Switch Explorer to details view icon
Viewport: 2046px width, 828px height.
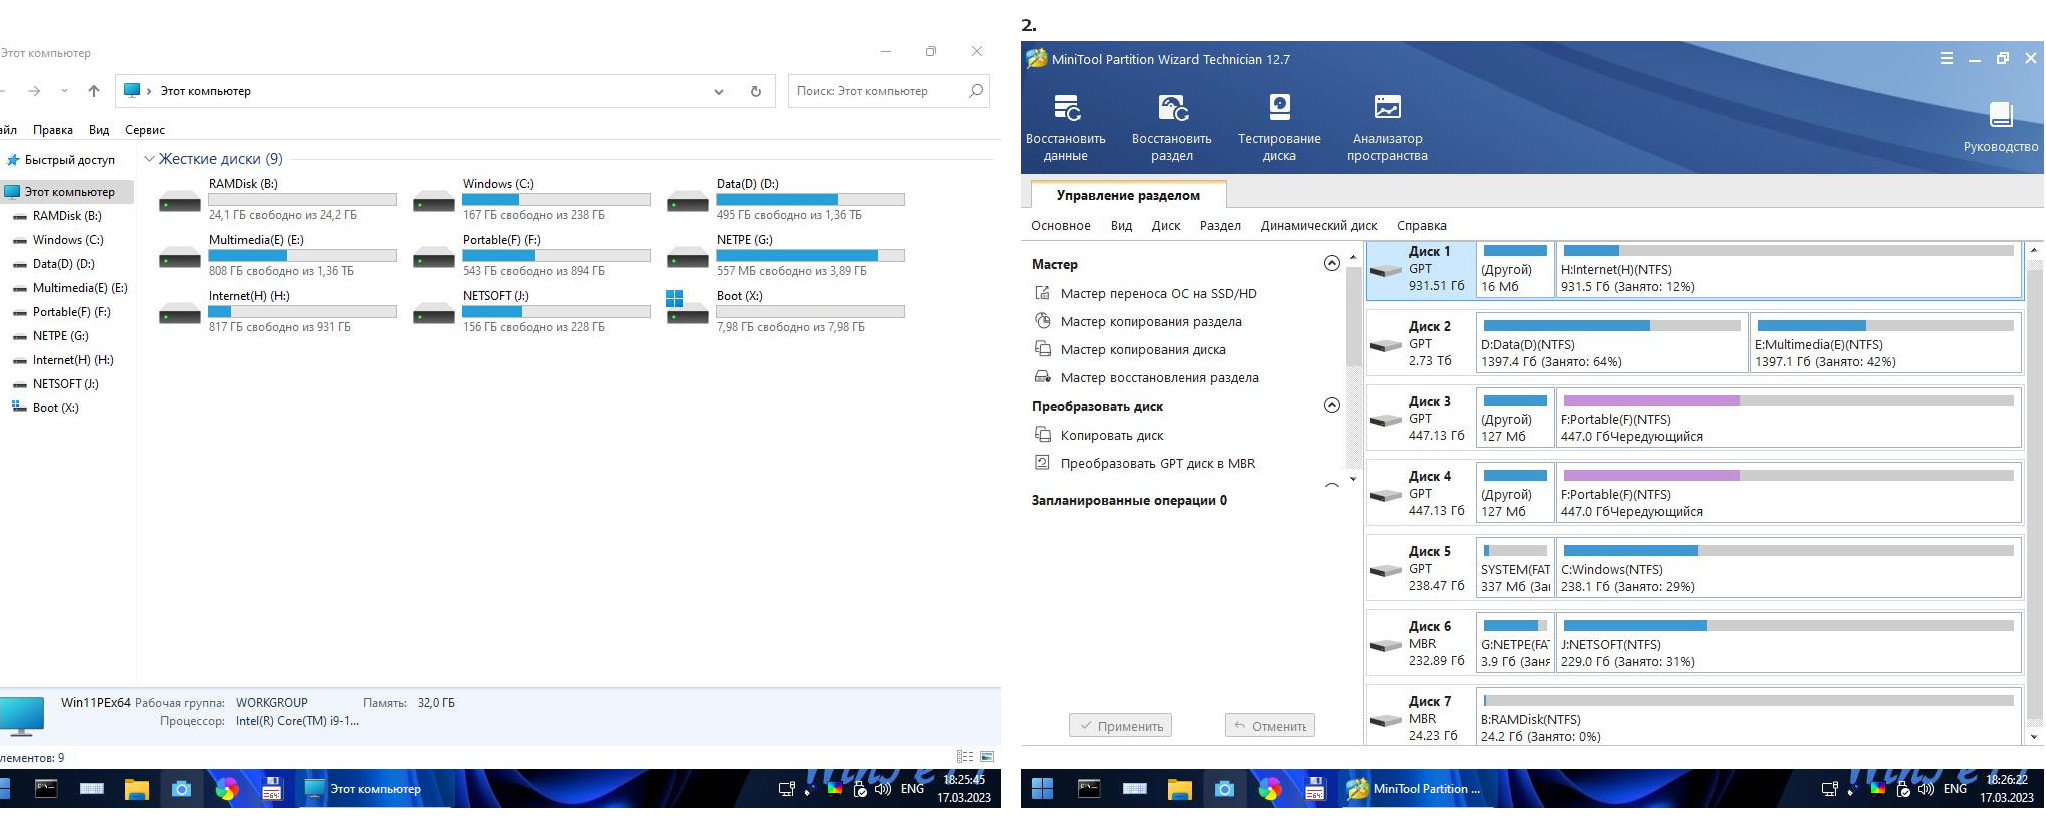pos(965,757)
